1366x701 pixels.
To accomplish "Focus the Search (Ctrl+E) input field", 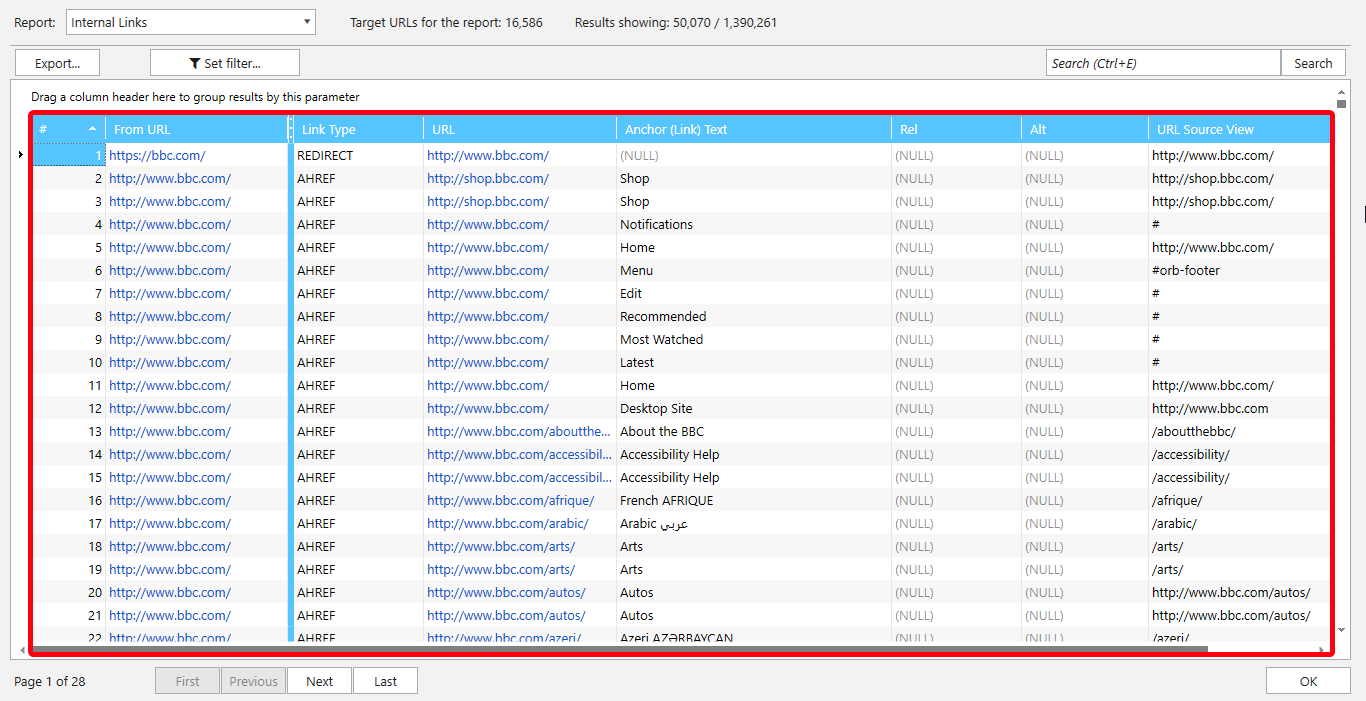I will coord(1163,63).
